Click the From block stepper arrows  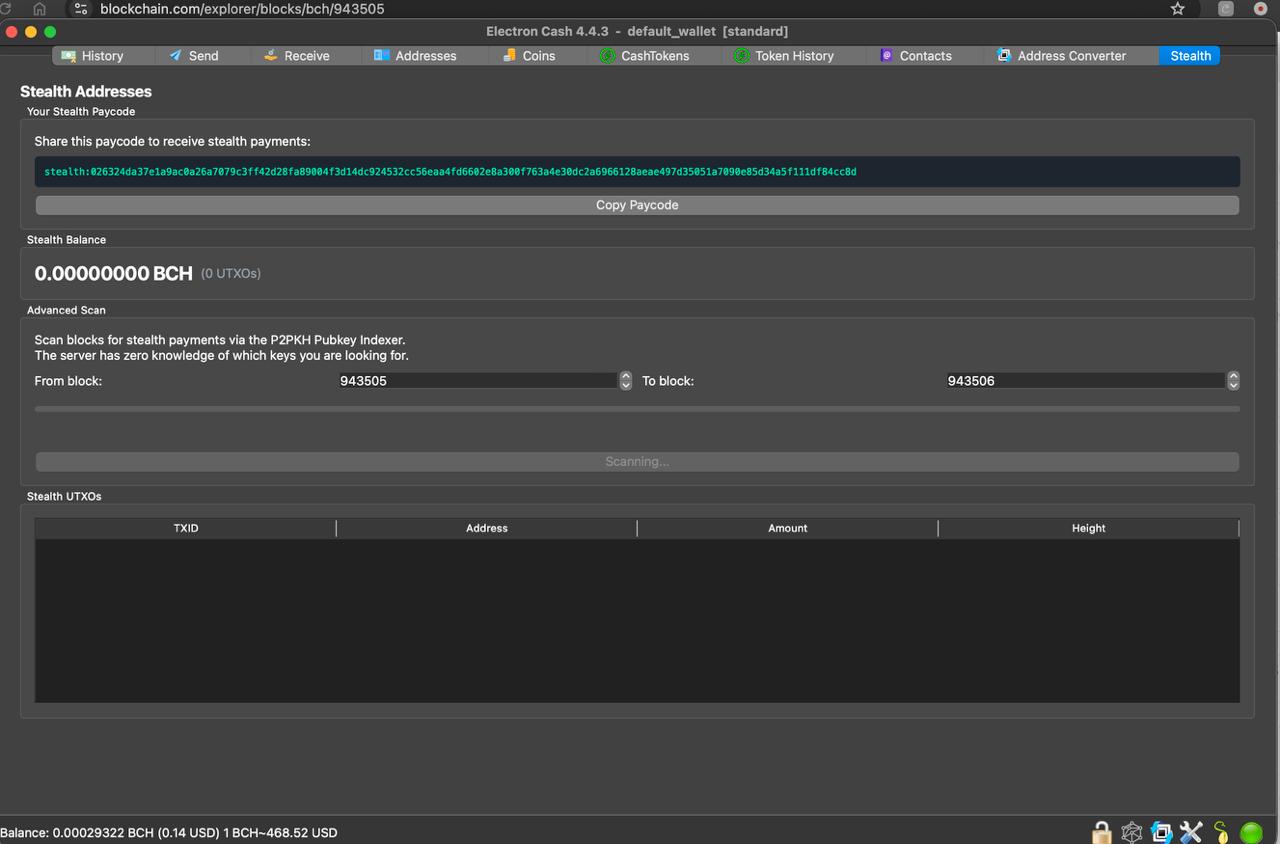click(x=626, y=381)
